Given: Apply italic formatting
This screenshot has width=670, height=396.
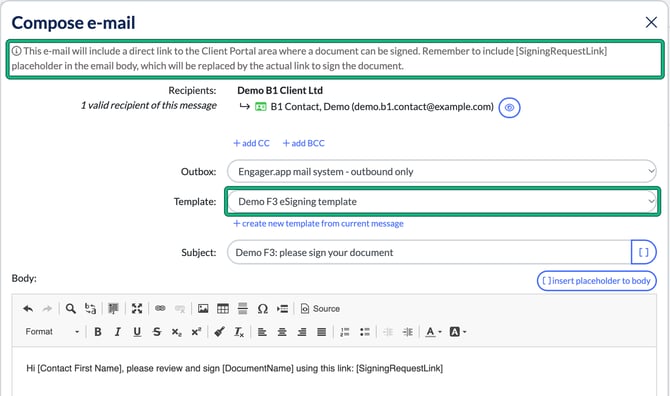Looking at the screenshot, I should [118, 332].
